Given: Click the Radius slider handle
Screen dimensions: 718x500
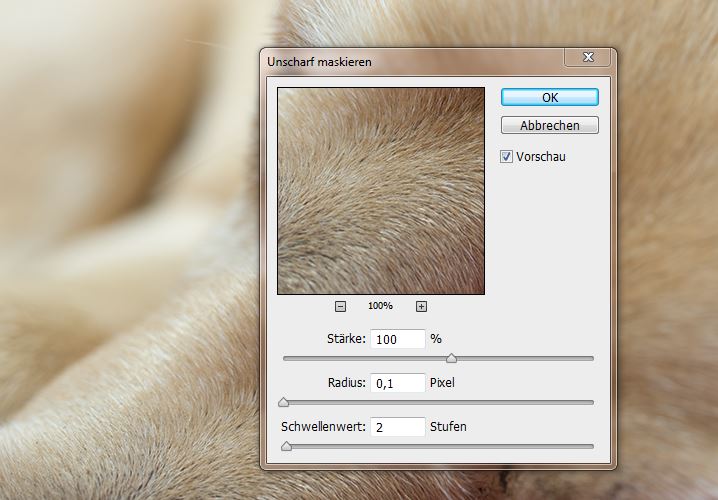Looking at the screenshot, I should [x=283, y=402].
